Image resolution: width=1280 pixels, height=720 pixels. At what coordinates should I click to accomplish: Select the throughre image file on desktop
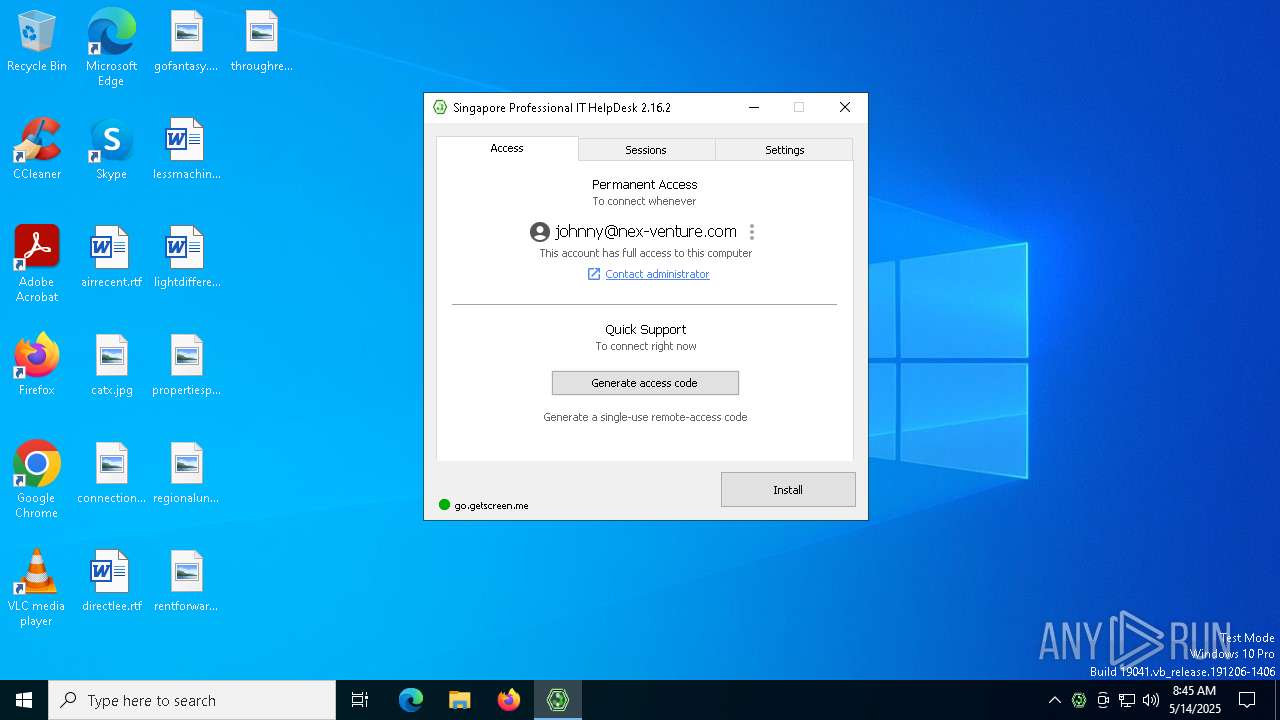pos(261,42)
